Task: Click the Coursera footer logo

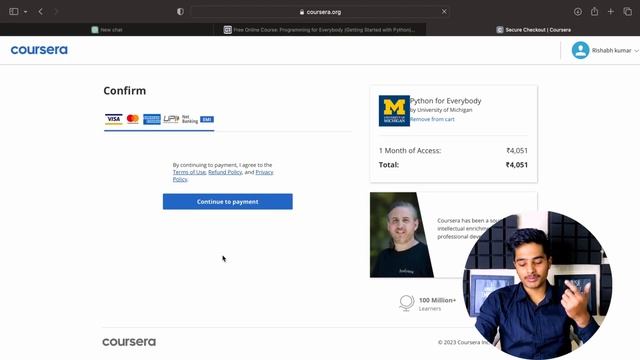Action: tap(129, 342)
